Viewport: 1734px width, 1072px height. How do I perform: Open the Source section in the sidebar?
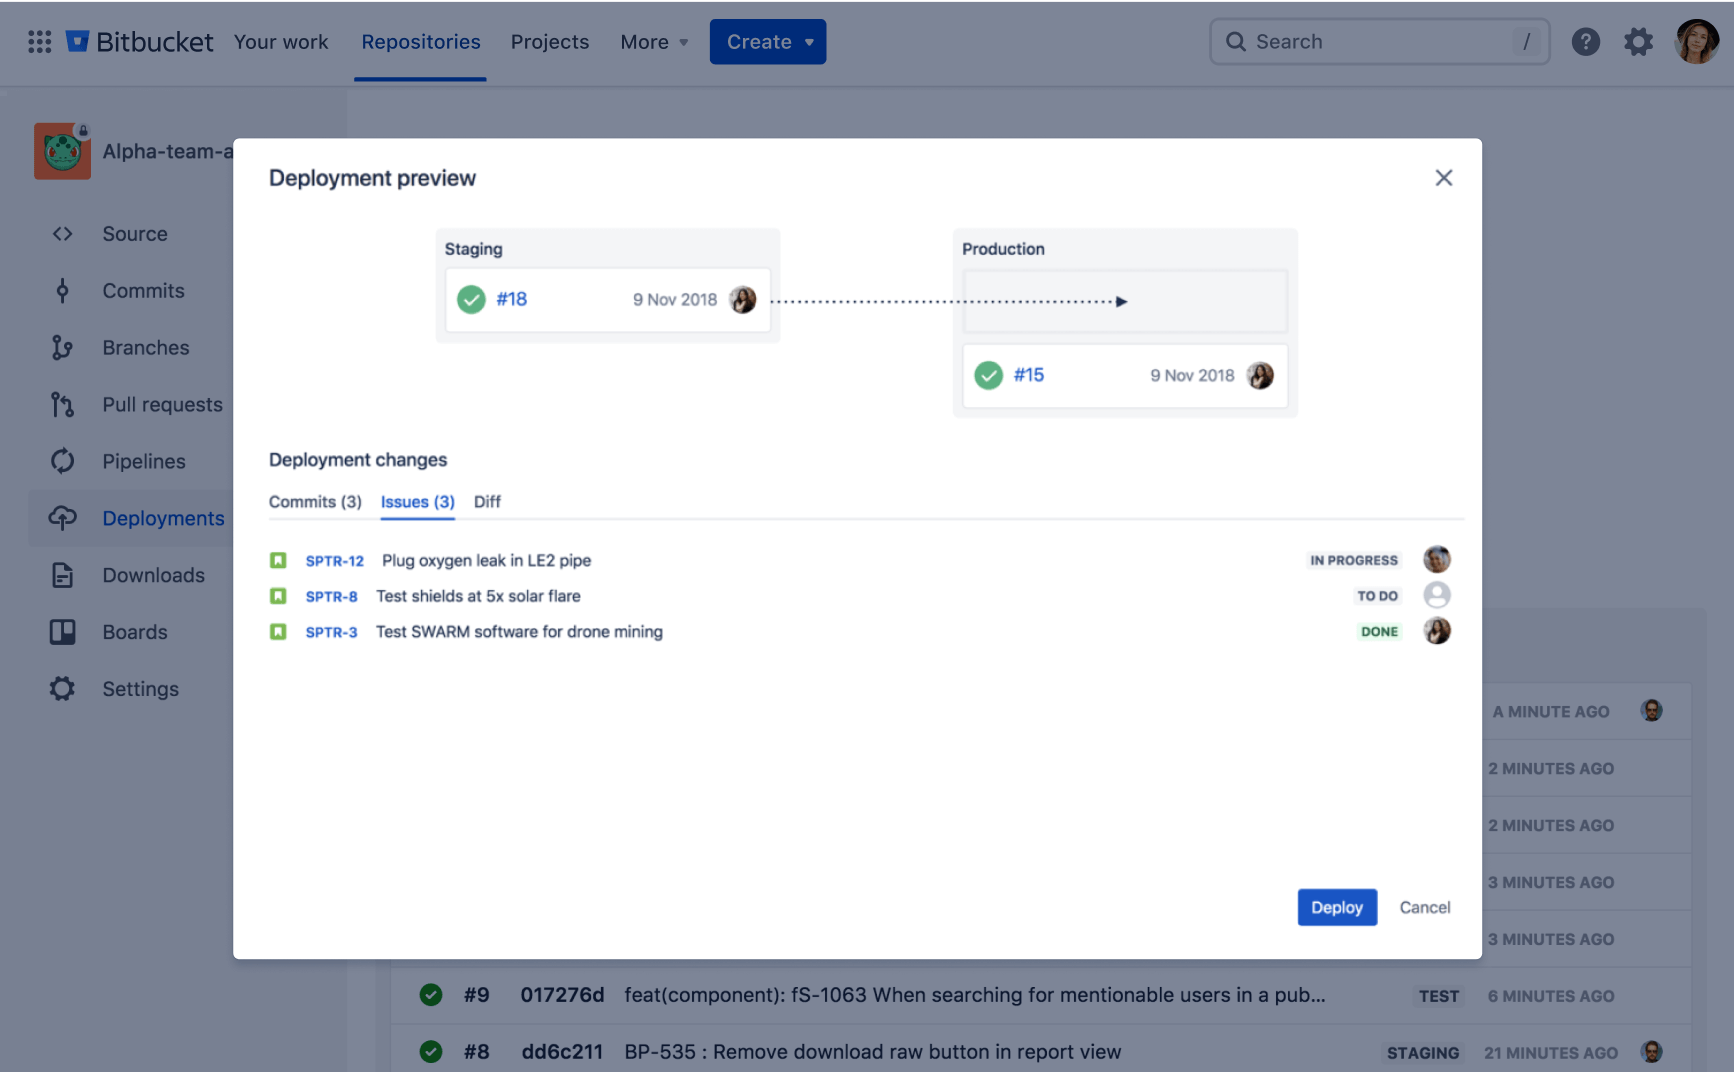134,233
